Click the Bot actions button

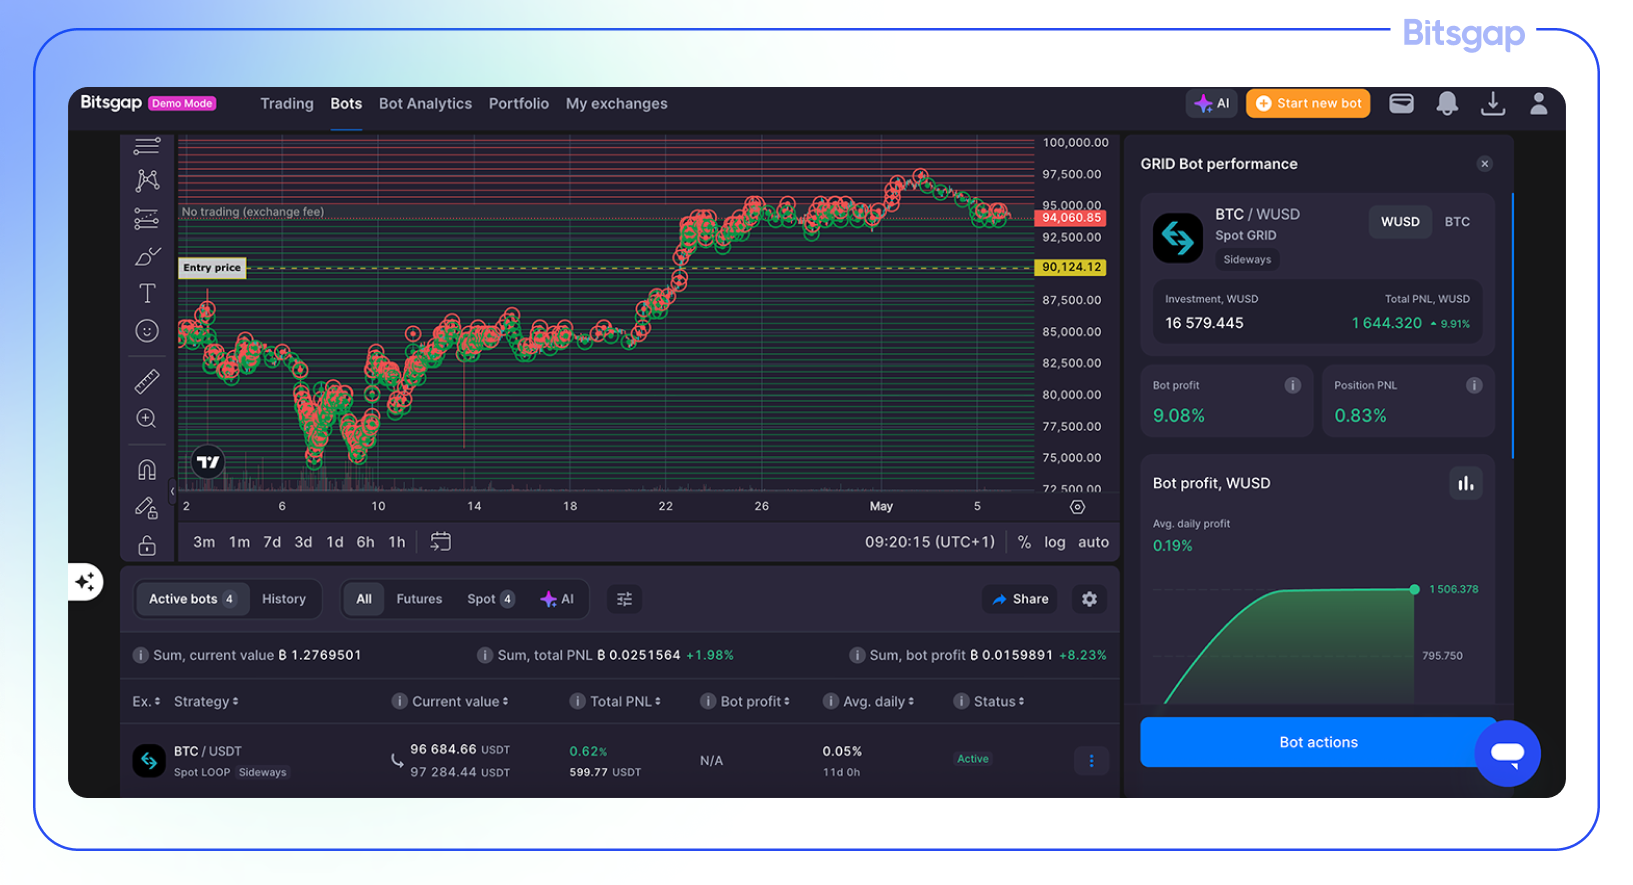pyautogui.click(x=1317, y=742)
